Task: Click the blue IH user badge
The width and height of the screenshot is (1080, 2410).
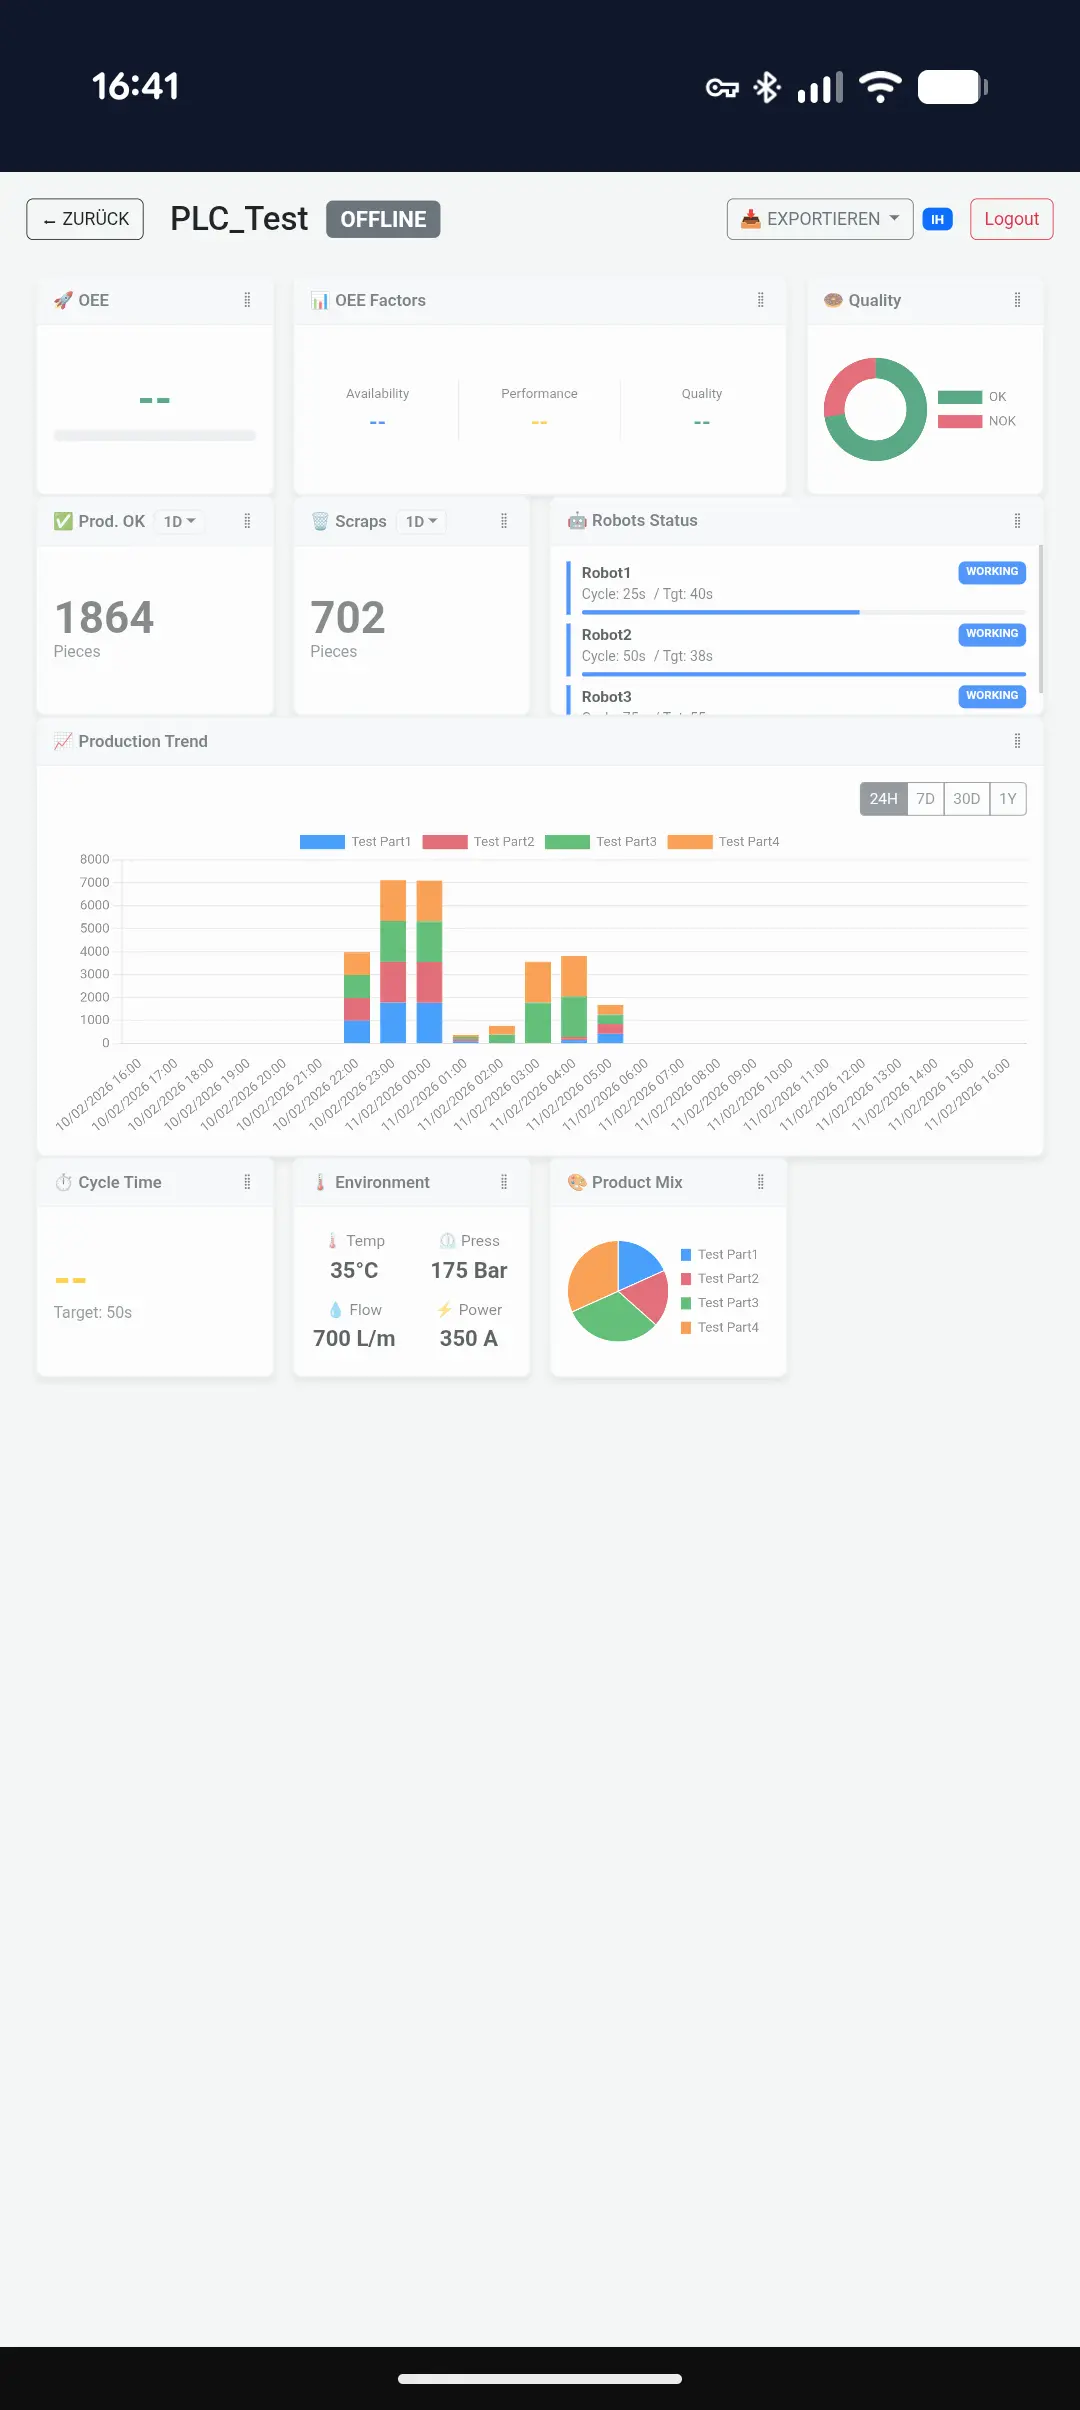Action: (937, 219)
